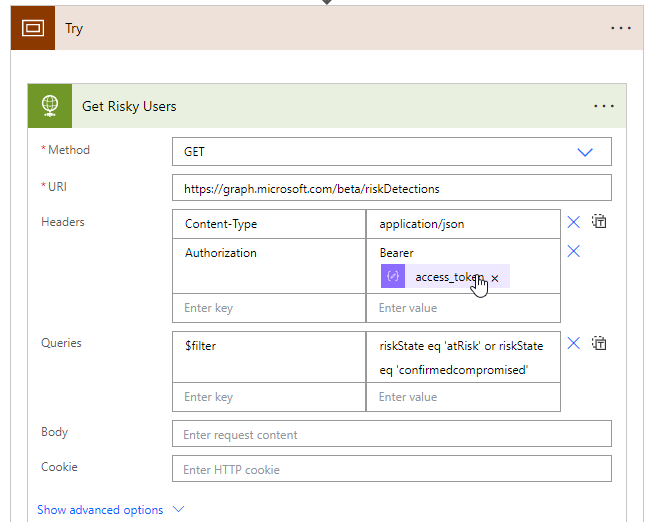656x522 pixels.
Task: Delete the $filter query row
Action: click(574, 344)
